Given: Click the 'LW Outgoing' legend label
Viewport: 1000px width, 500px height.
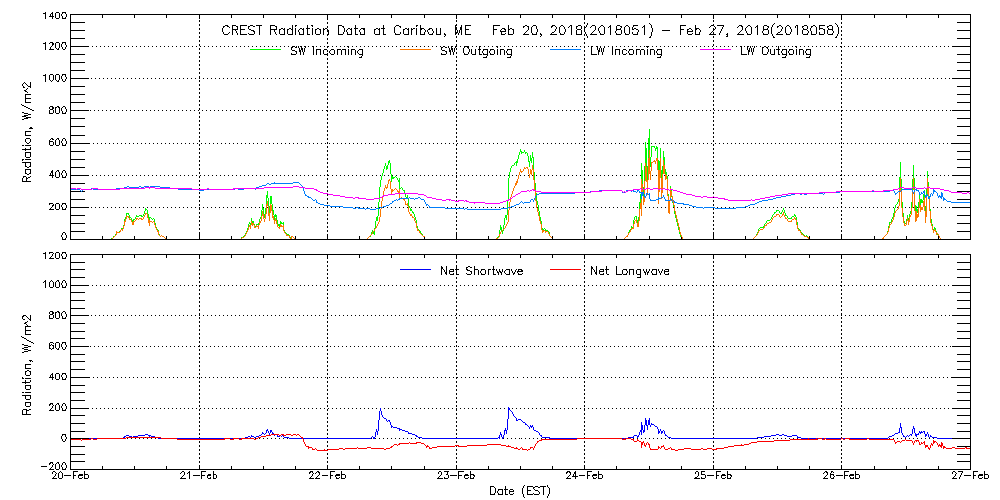Looking at the screenshot, I should pyautogui.click(x=775, y=52).
